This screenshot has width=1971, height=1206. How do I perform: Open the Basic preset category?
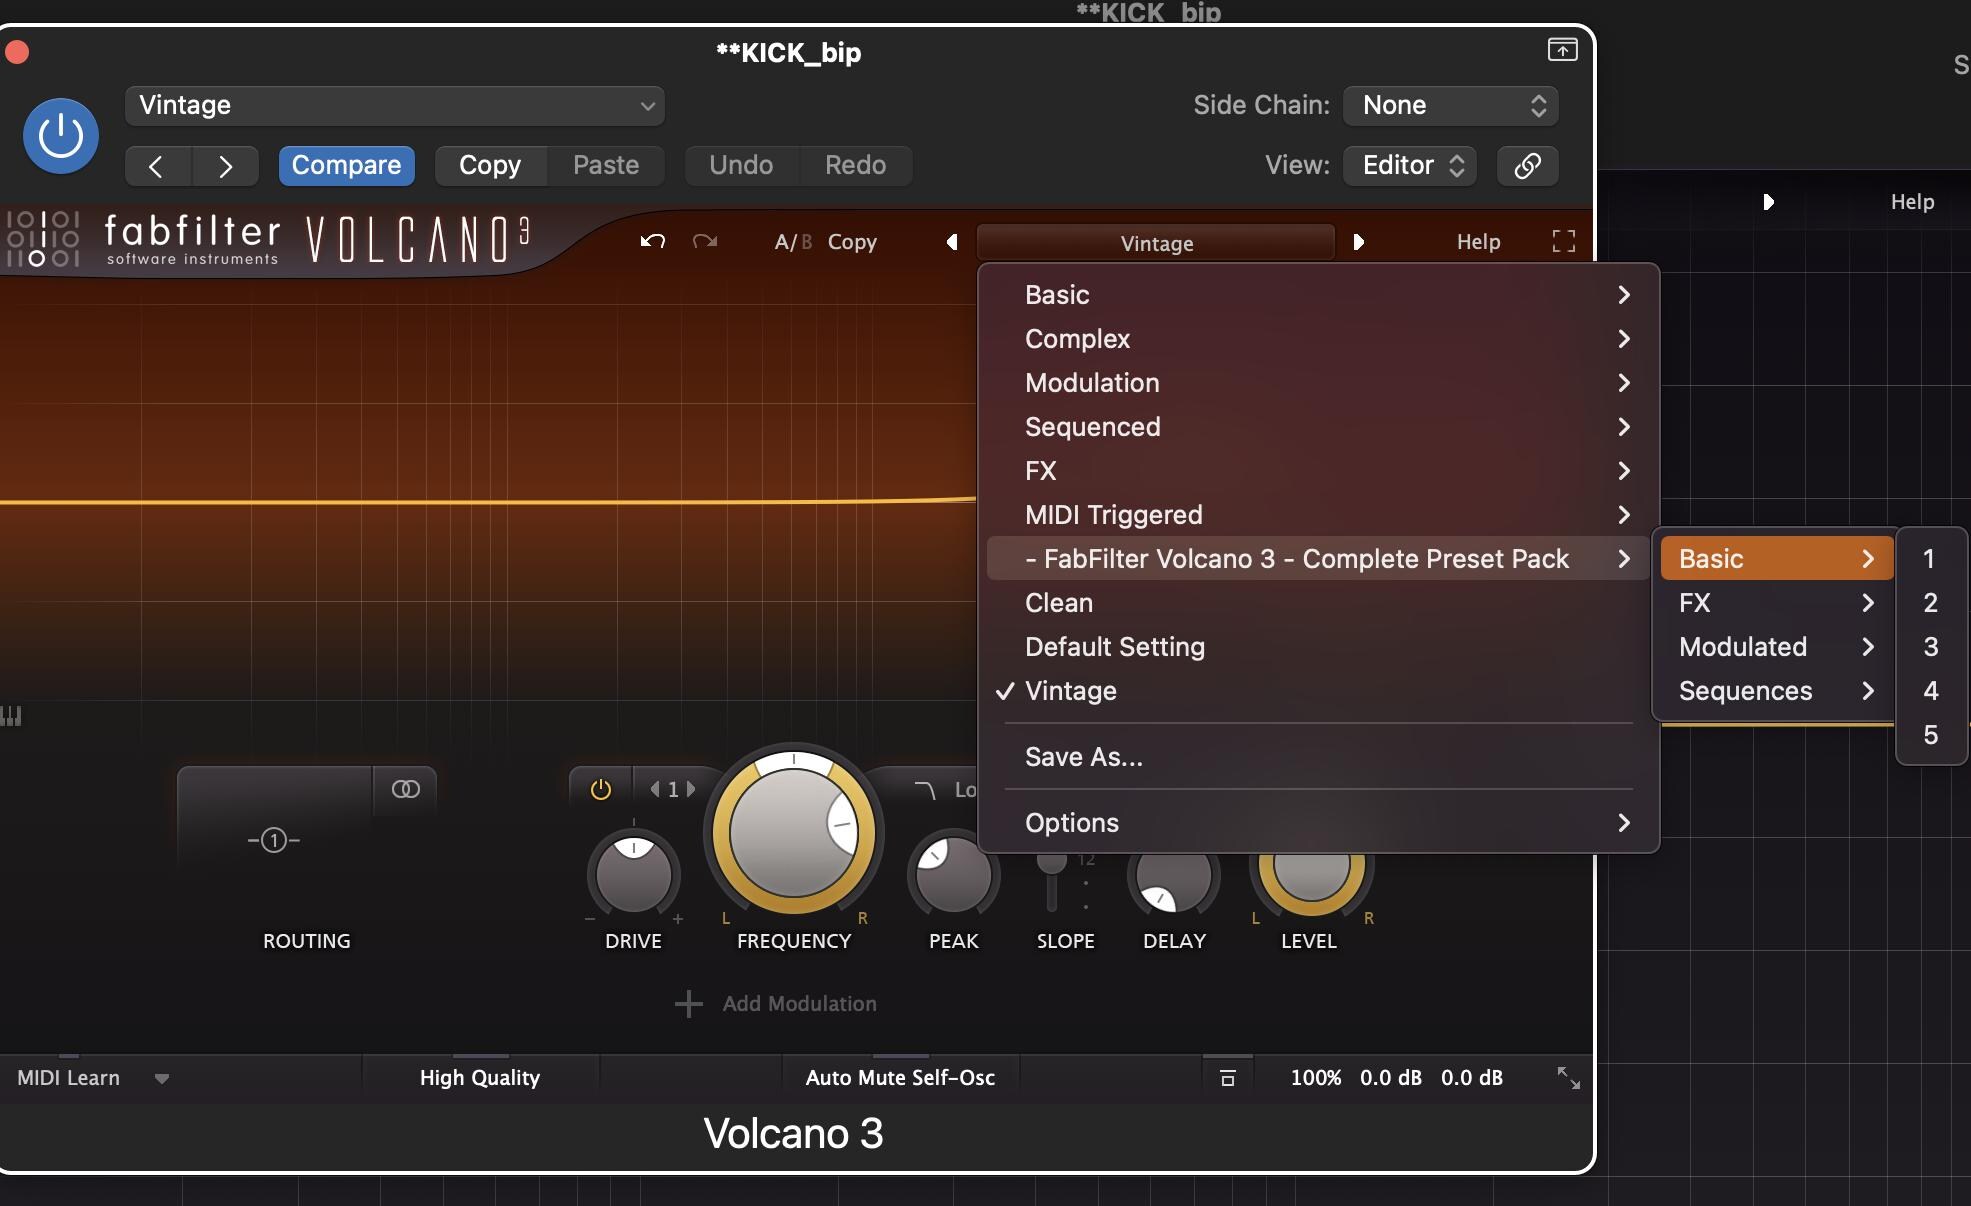point(1318,295)
